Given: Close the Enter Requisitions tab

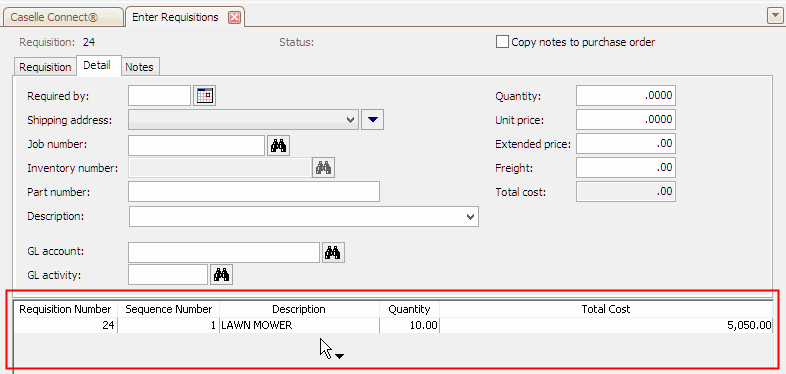Looking at the screenshot, I should pyautogui.click(x=234, y=18).
